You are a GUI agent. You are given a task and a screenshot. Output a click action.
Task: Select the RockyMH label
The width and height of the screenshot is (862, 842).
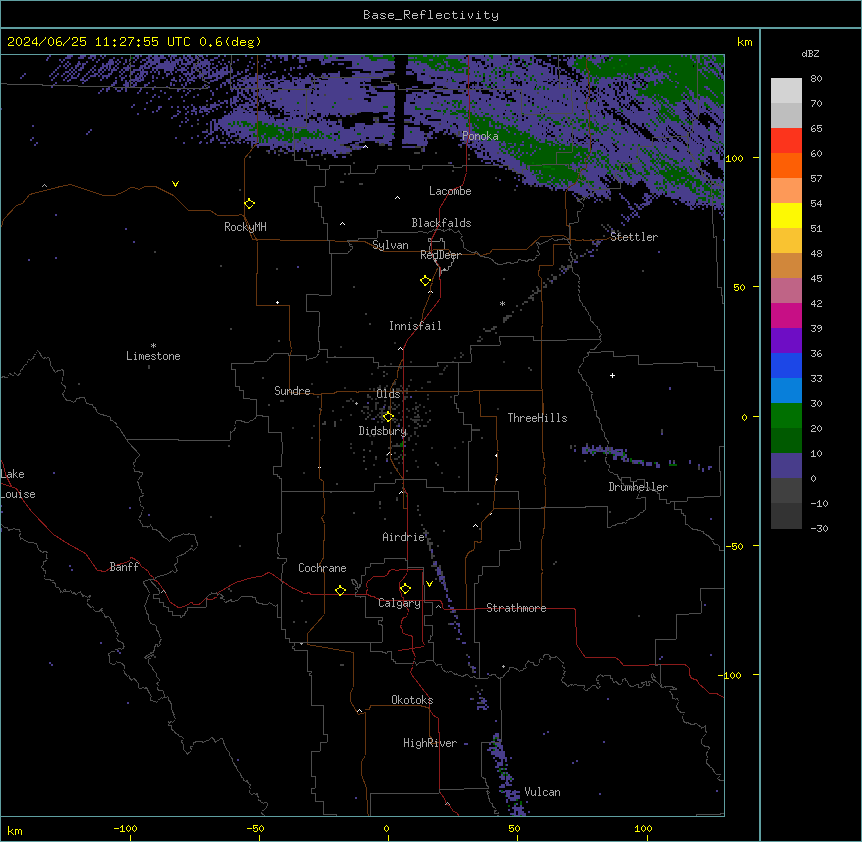tap(245, 227)
